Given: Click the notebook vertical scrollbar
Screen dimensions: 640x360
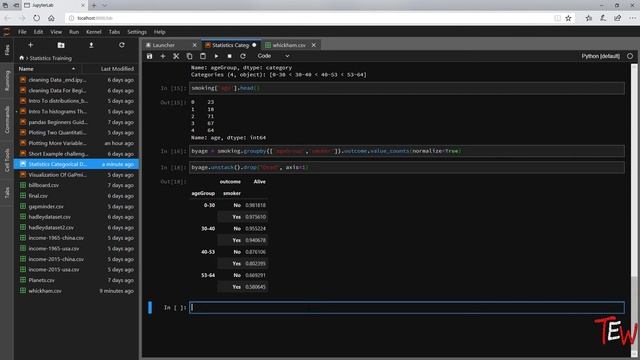Looking at the screenshot, I should [634, 211].
